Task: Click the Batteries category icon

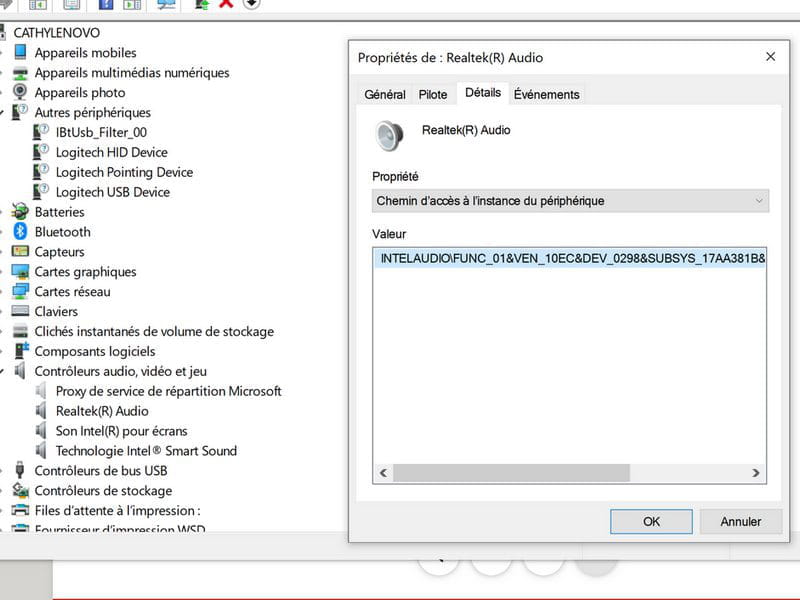Action: (x=20, y=211)
